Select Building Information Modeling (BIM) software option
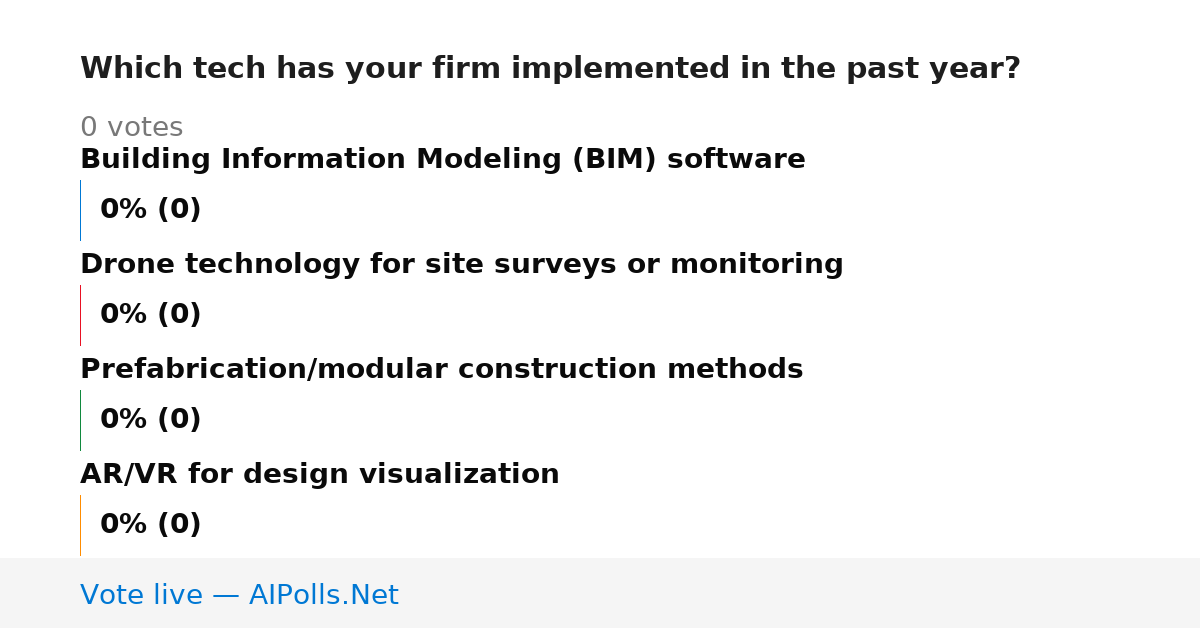The width and height of the screenshot is (1200, 628). (443, 160)
